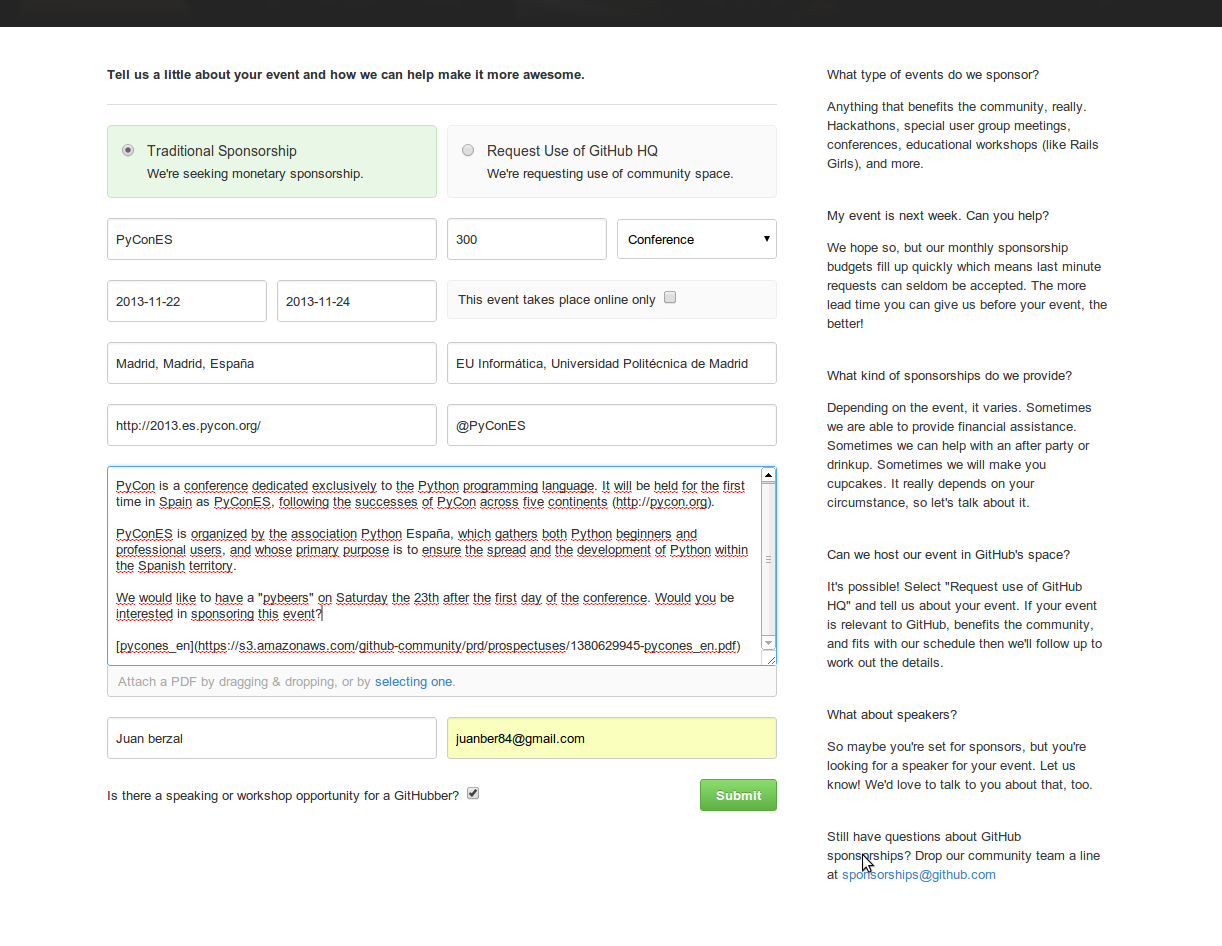Click the Submit button
This screenshot has width=1222, height=946.
coord(738,795)
